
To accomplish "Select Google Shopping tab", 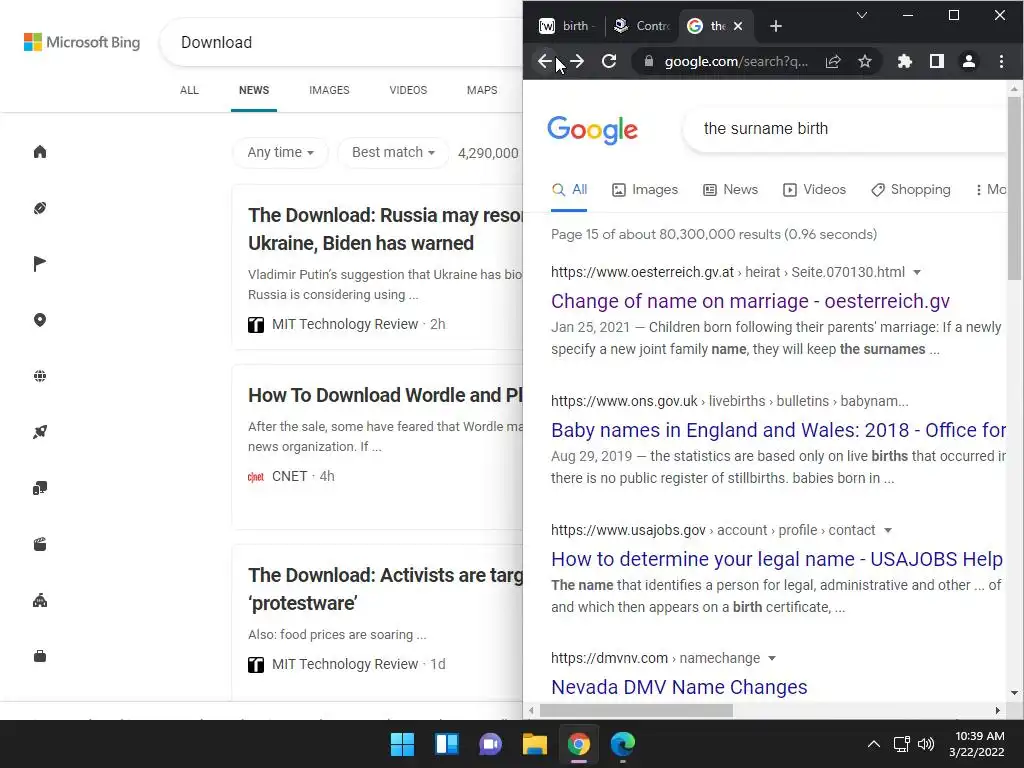I will tap(911, 189).
